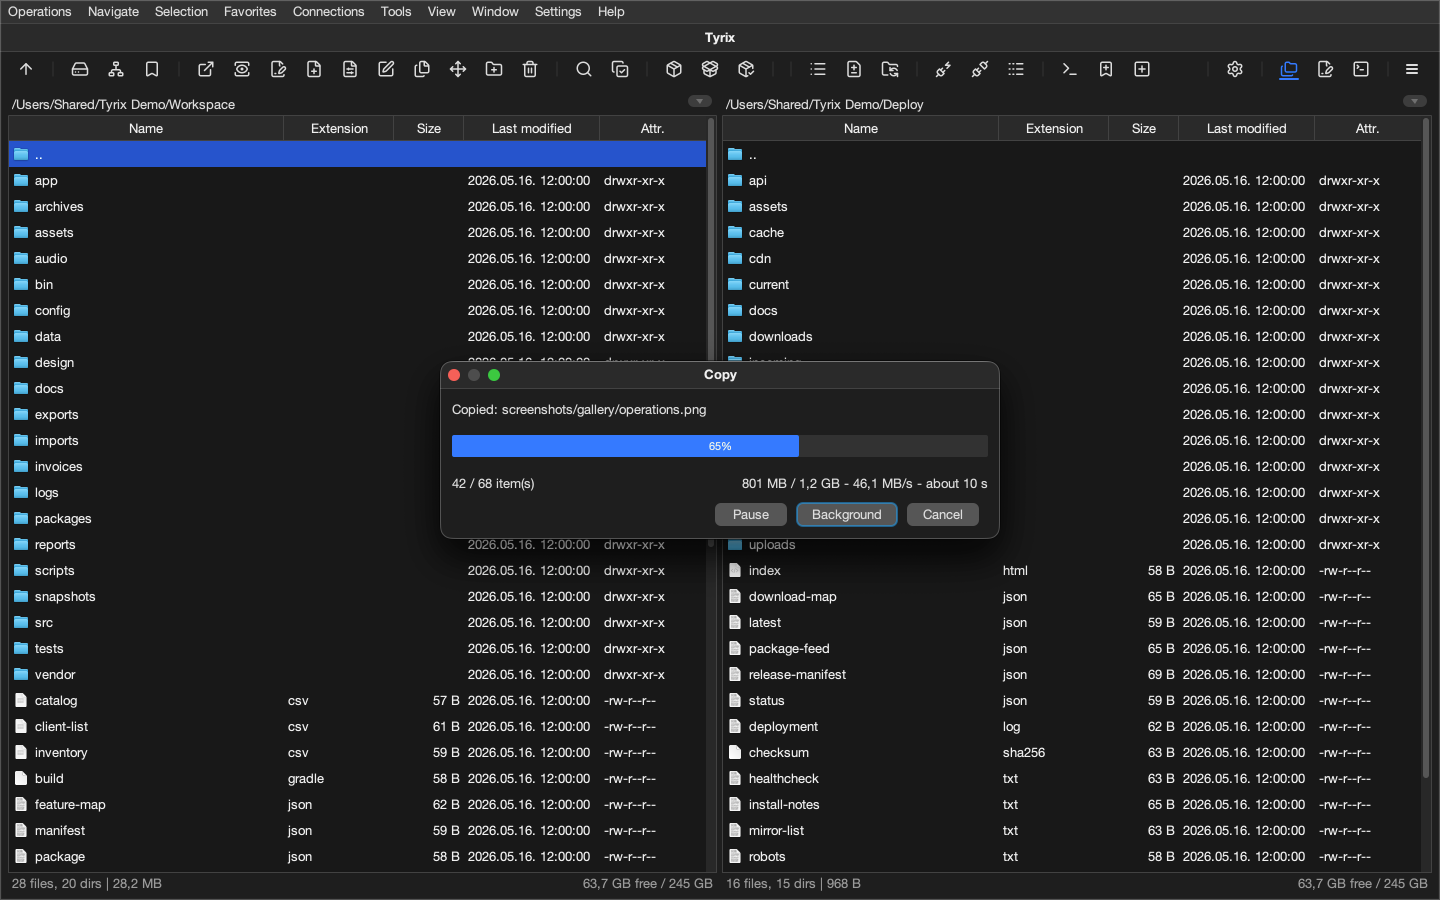
Task: Sort right panel by Extension column
Action: (1054, 128)
